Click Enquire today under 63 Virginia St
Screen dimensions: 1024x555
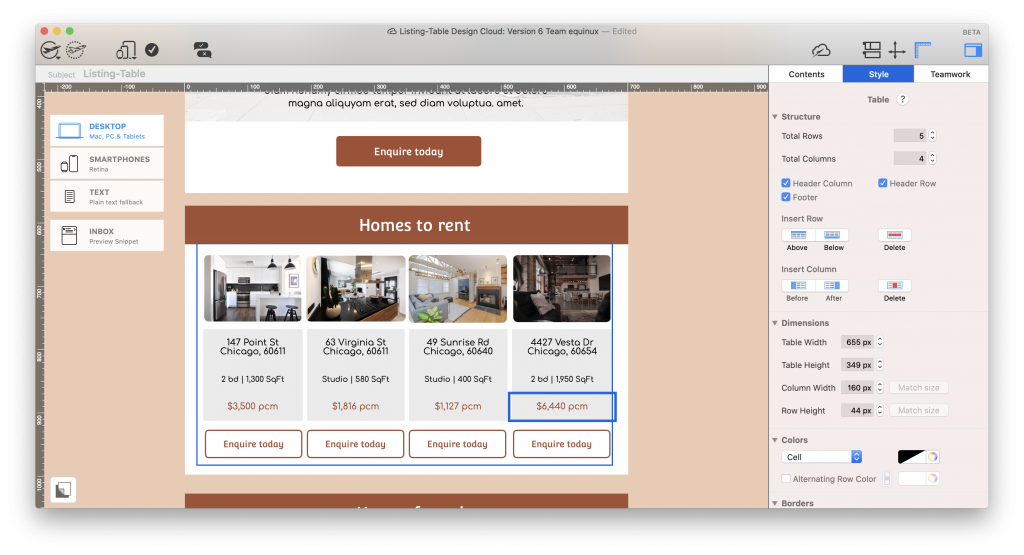point(355,444)
